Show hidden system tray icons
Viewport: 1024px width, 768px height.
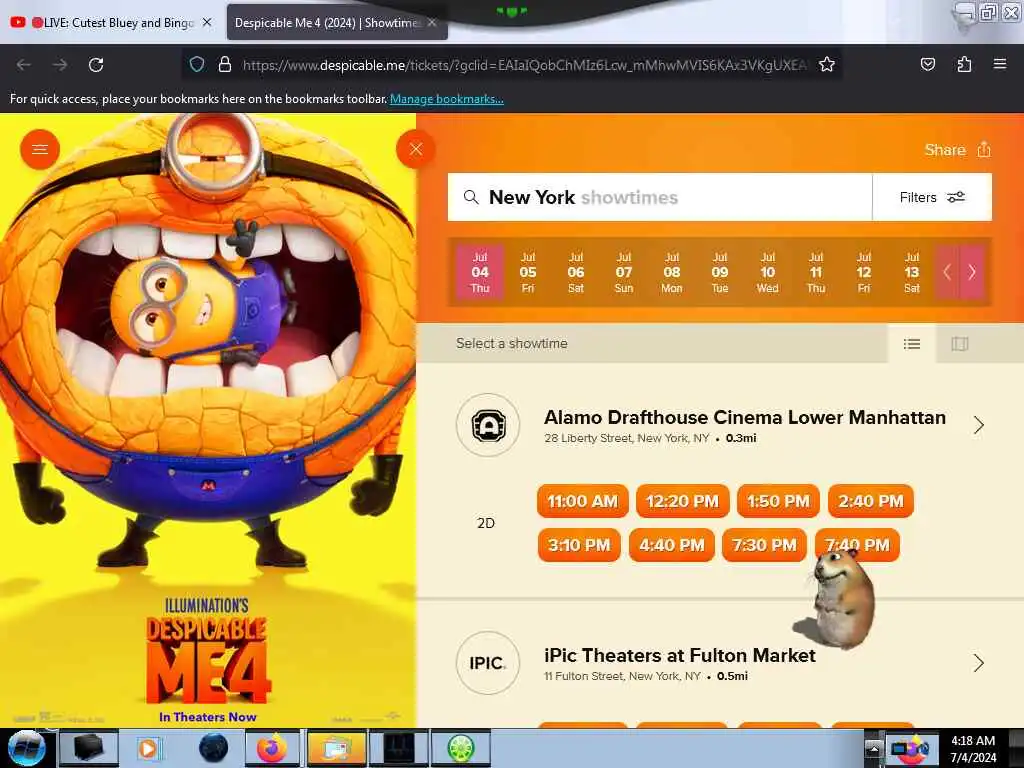tap(872, 748)
